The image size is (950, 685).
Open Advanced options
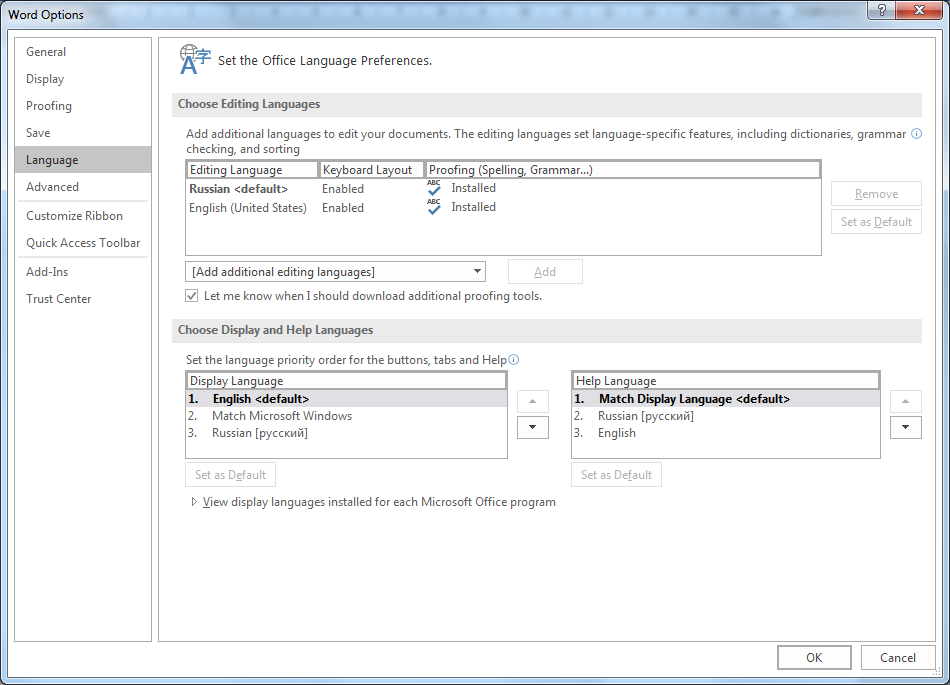tap(83, 187)
